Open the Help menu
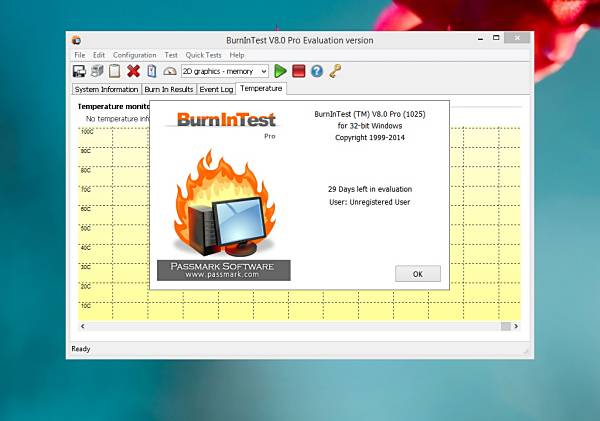The width and height of the screenshot is (600, 421). (237, 55)
